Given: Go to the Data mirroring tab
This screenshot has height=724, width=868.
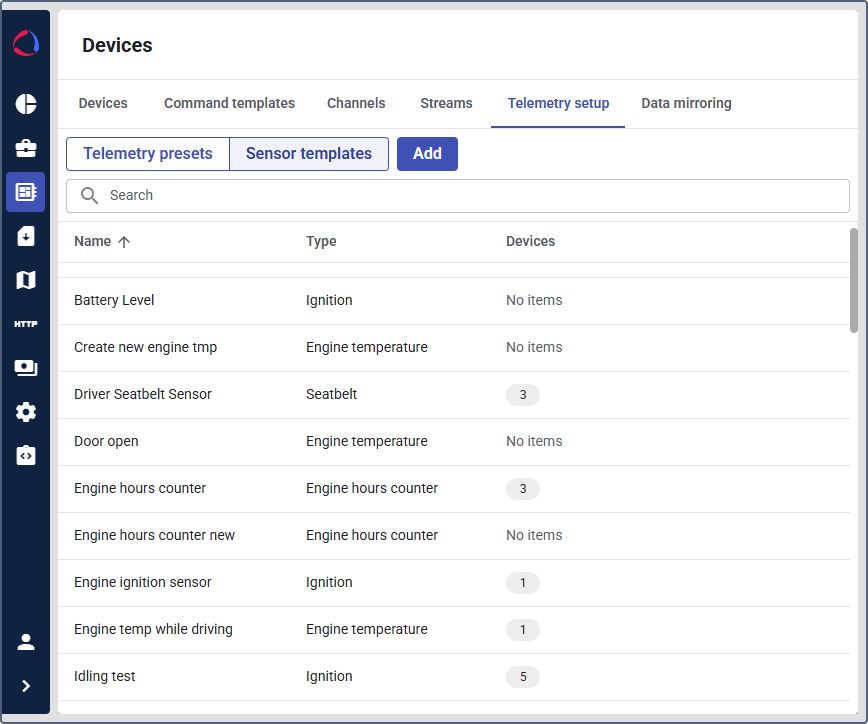Looking at the screenshot, I should click(x=686, y=103).
